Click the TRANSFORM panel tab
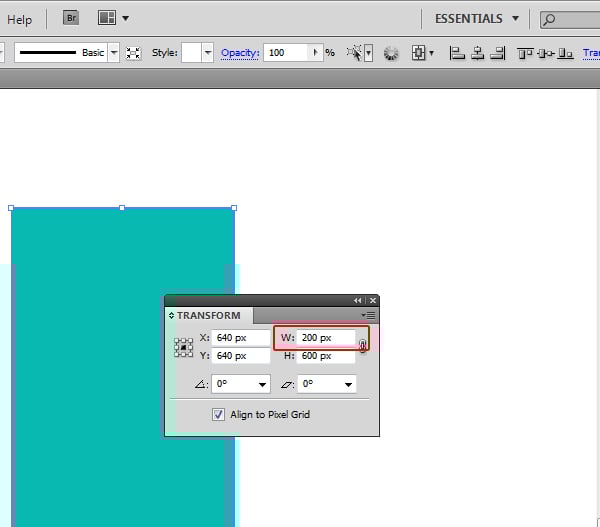Screen dimensions: 600x527 point(208,315)
